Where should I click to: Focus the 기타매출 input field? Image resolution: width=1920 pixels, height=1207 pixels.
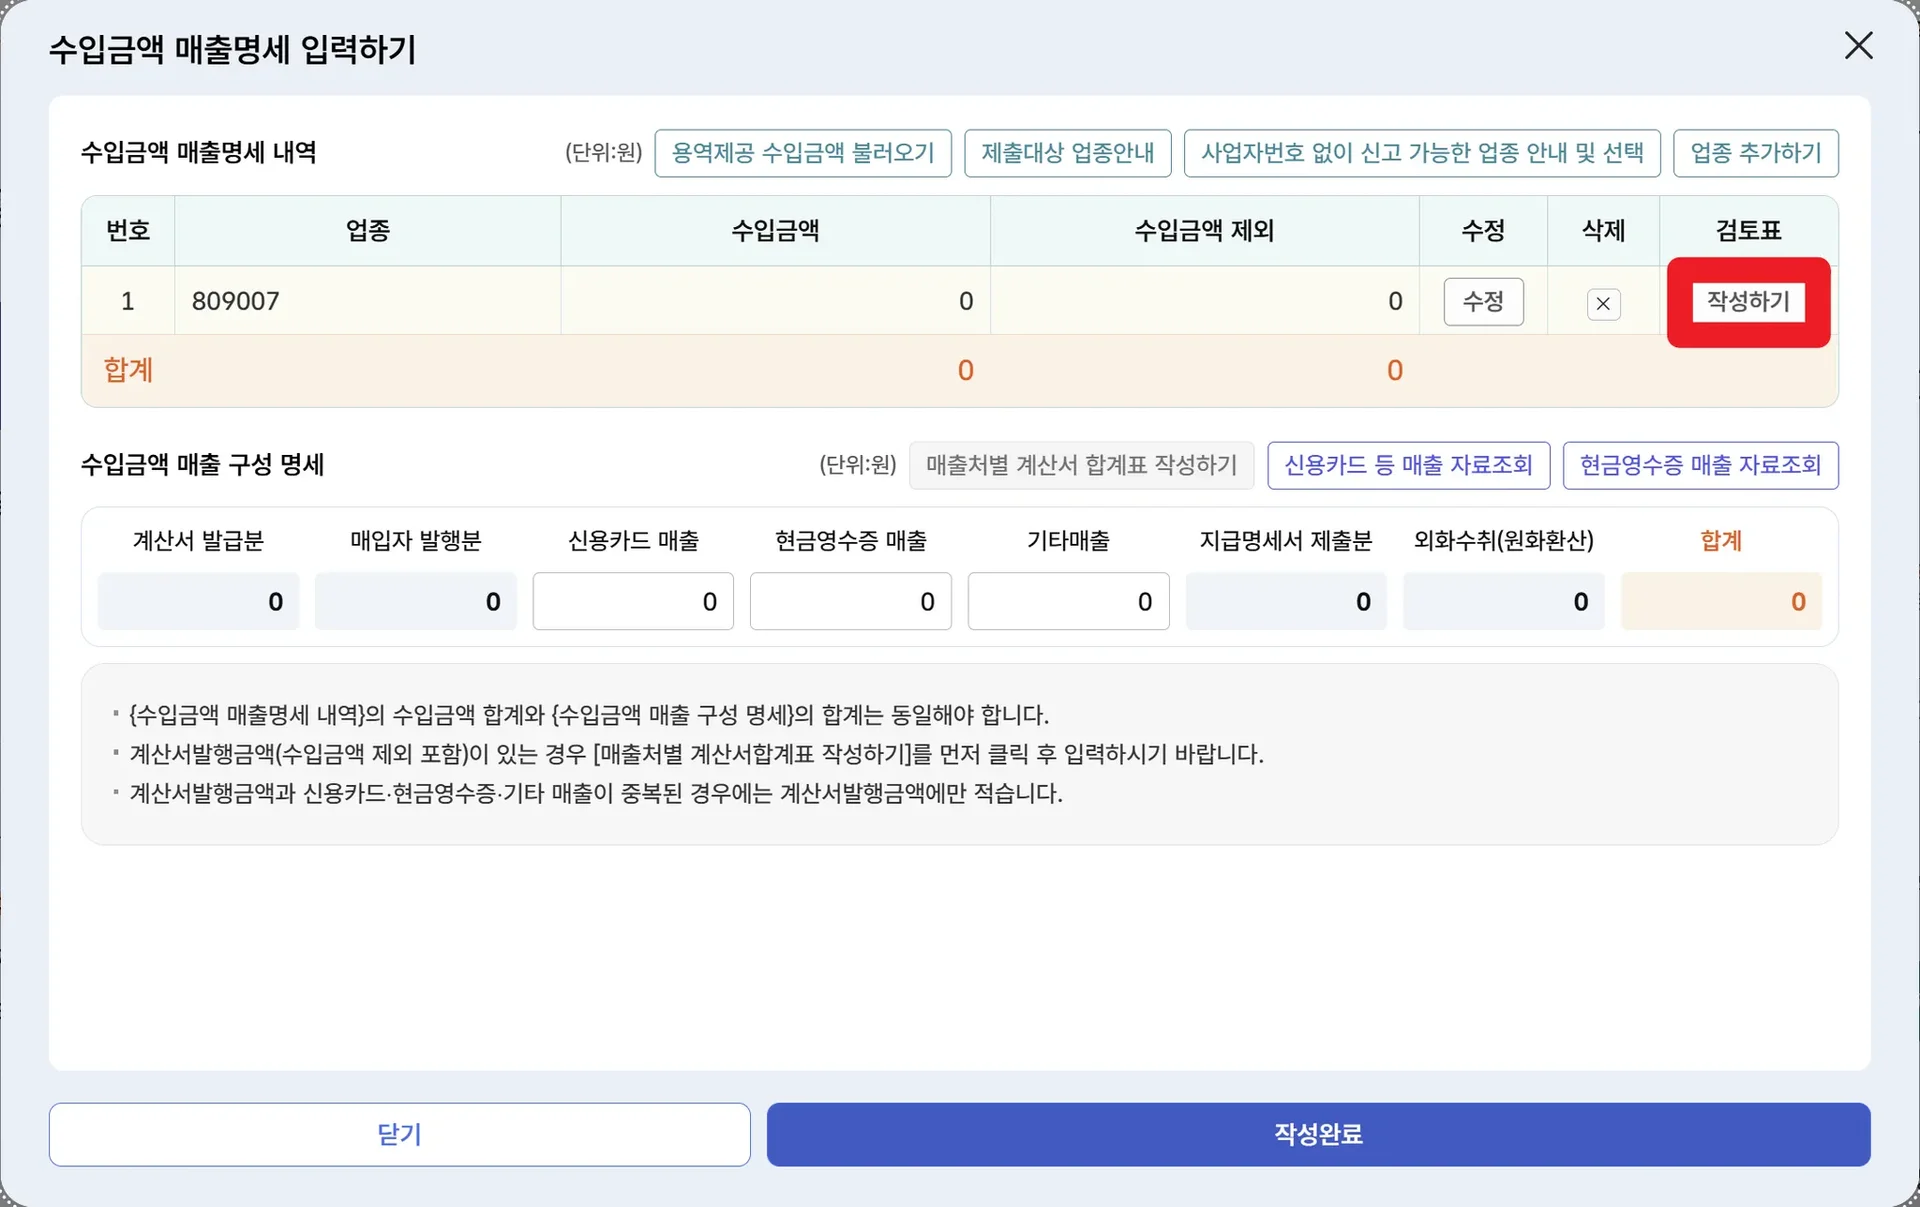coord(1068,601)
